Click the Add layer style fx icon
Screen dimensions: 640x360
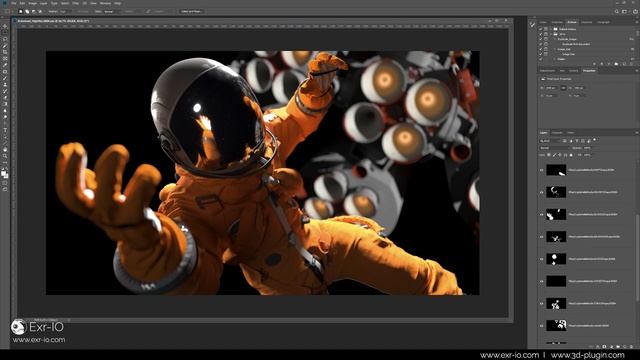(x=598, y=347)
